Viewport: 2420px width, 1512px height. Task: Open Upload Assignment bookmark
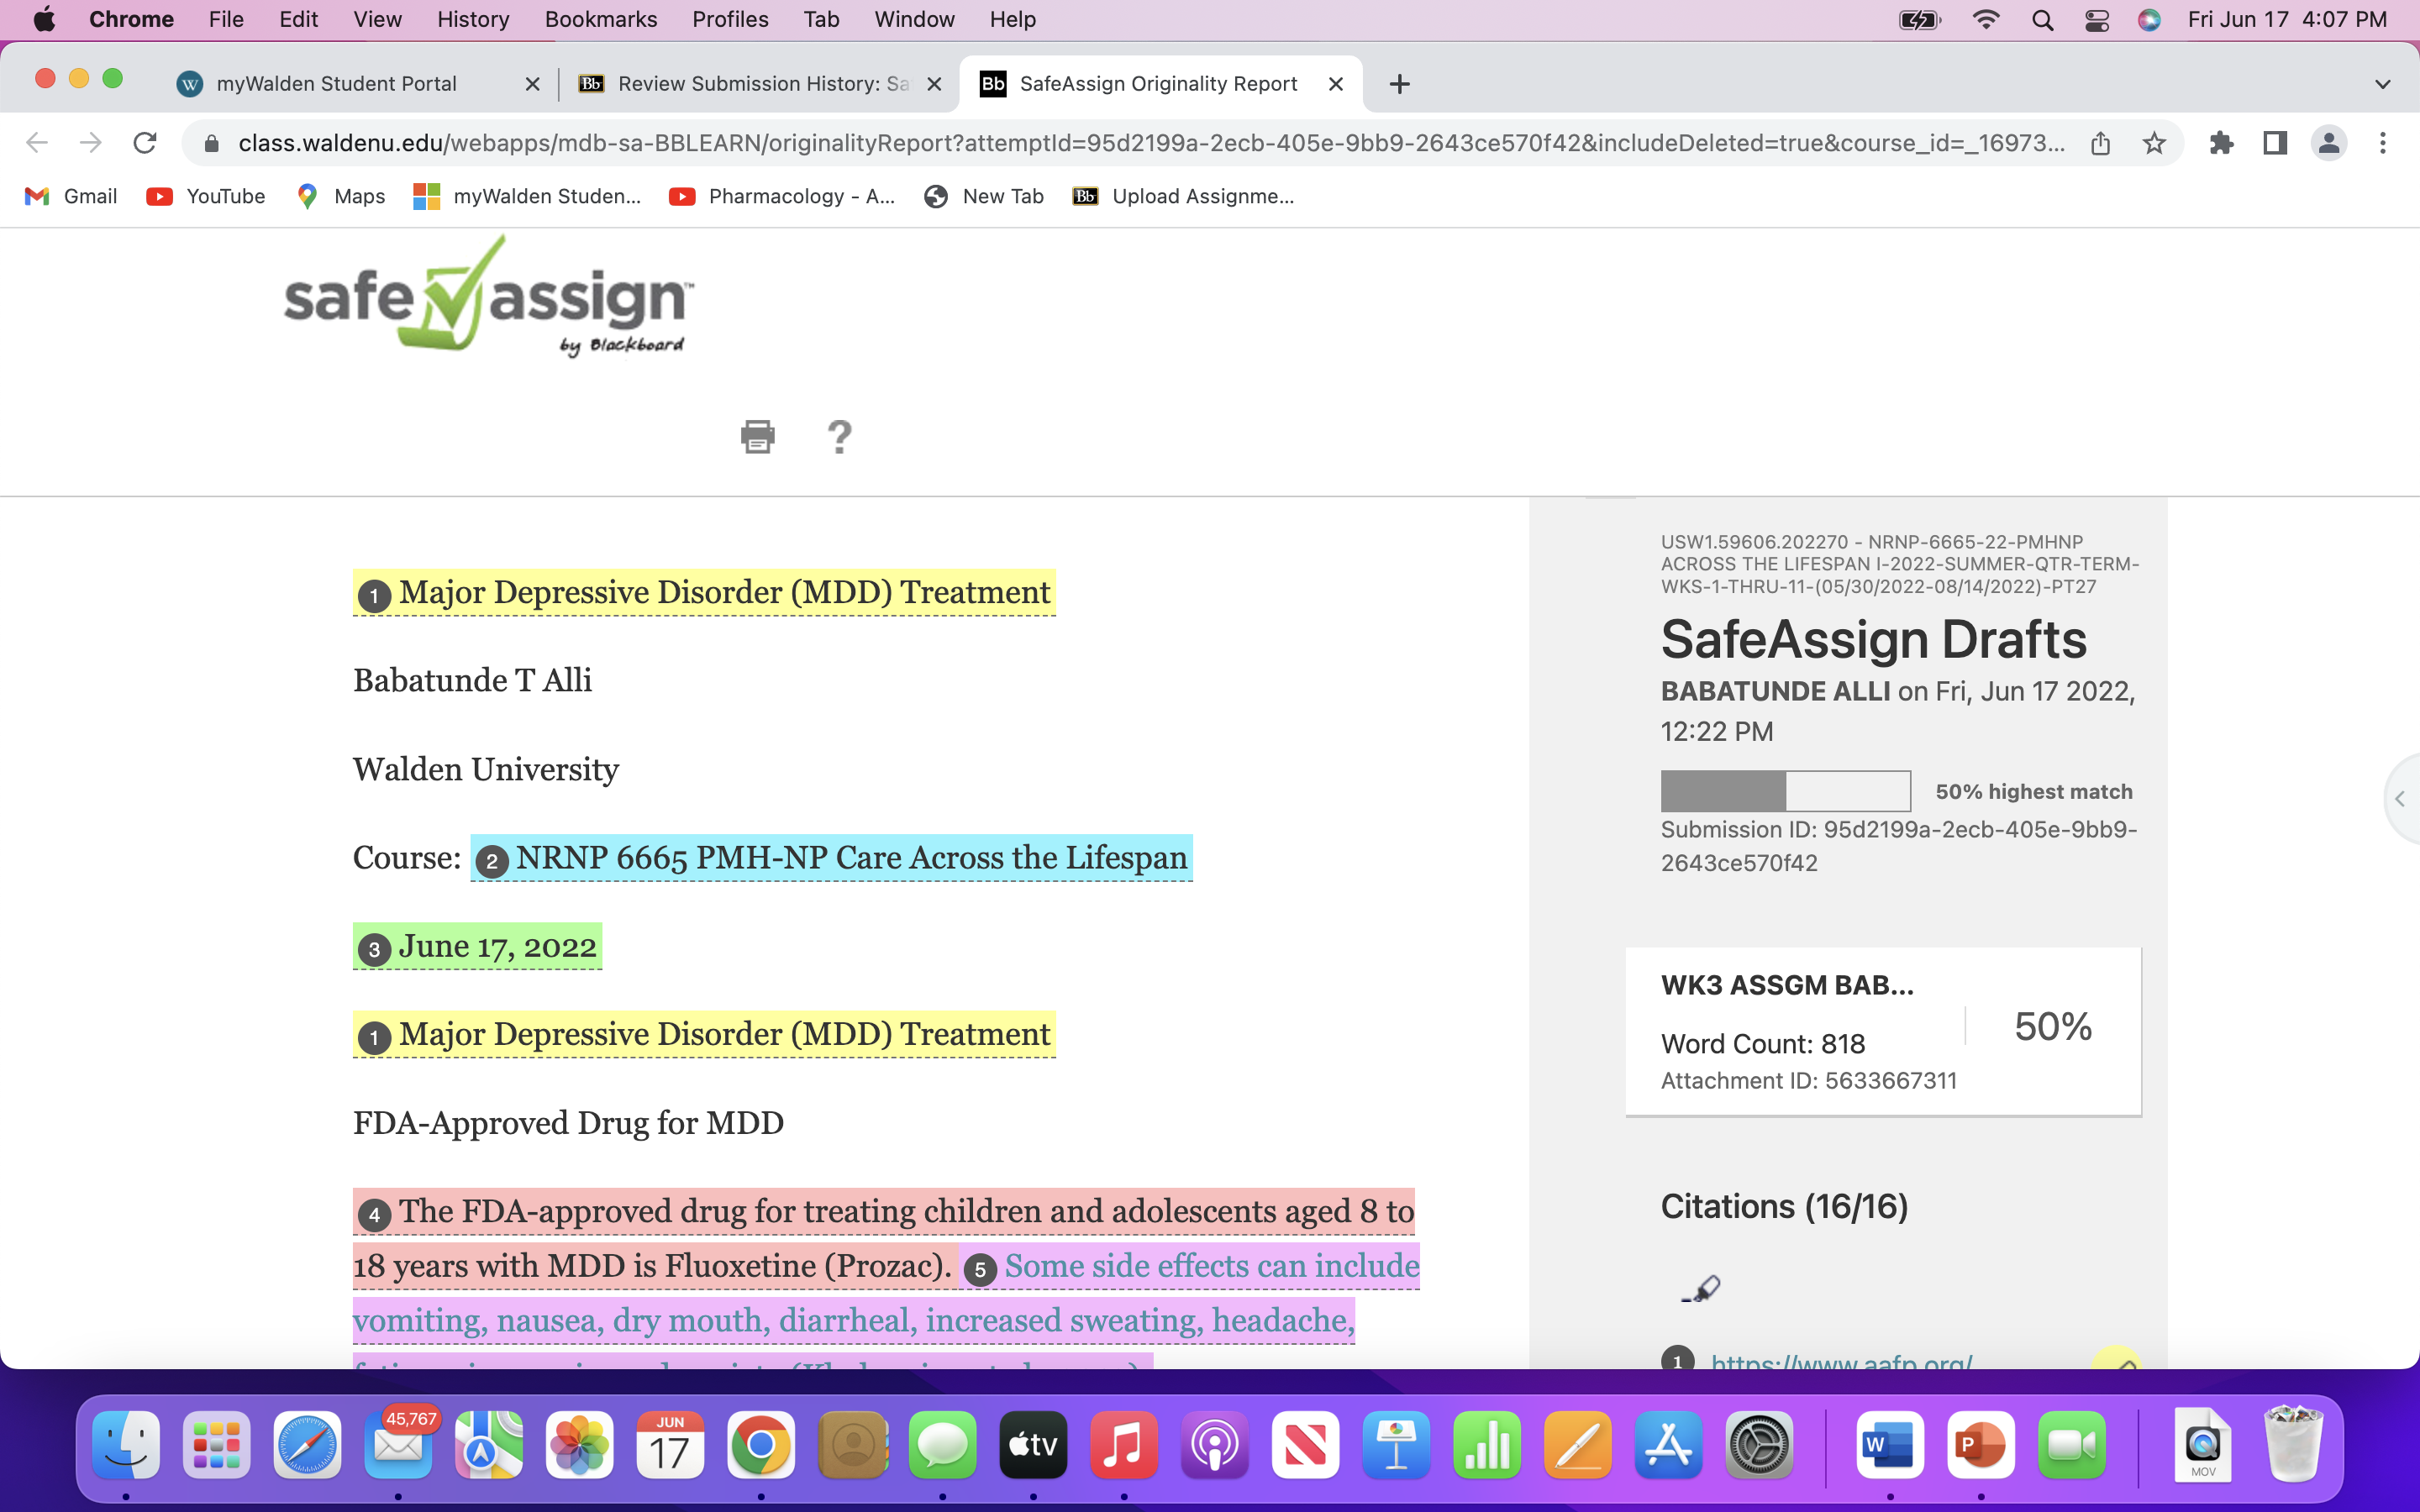coord(1183,197)
